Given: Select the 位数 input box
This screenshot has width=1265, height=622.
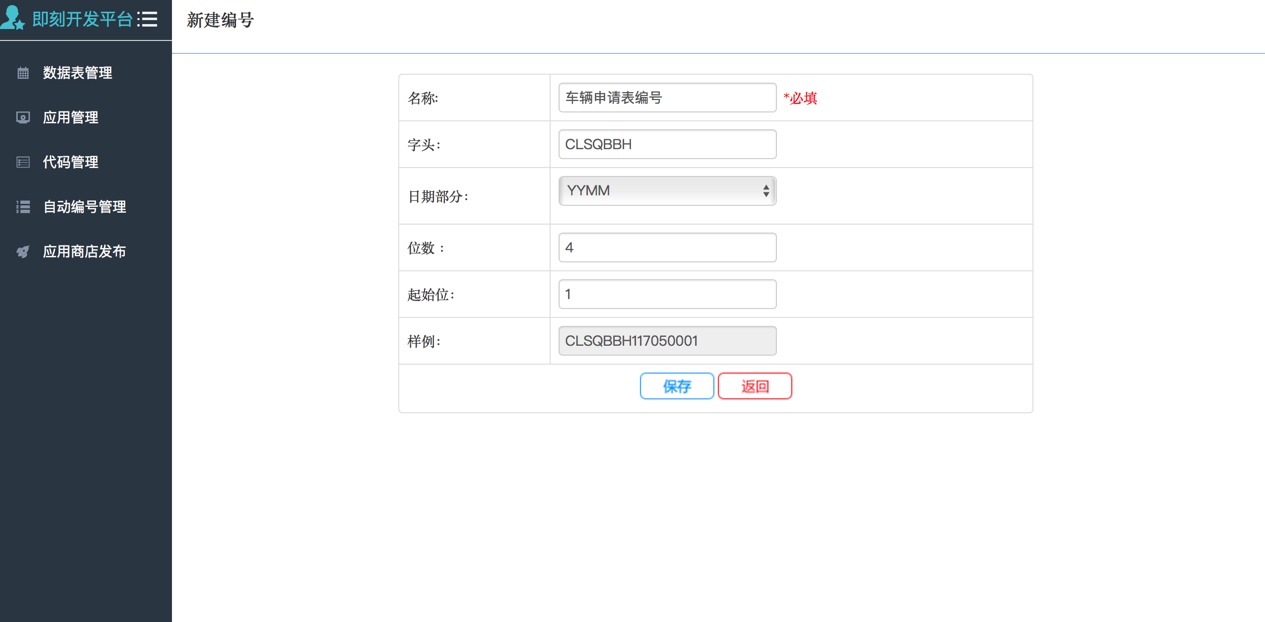Looking at the screenshot, I should (667, 248).
